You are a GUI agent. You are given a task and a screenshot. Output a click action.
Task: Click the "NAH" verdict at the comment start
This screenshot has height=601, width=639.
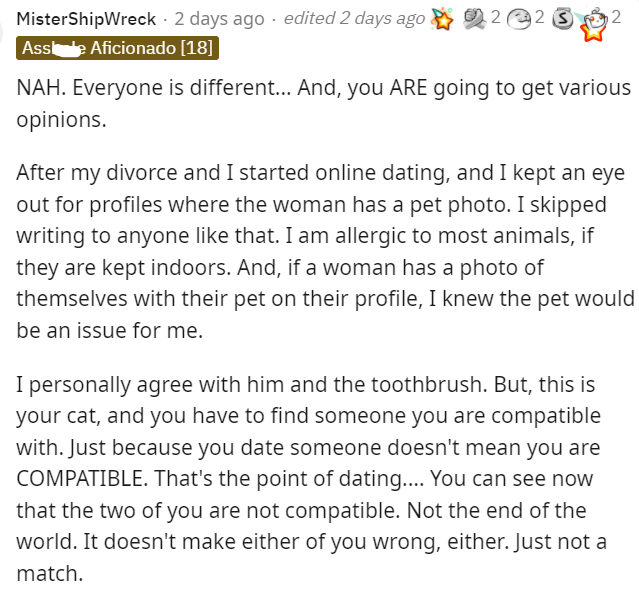coord(38,88)
